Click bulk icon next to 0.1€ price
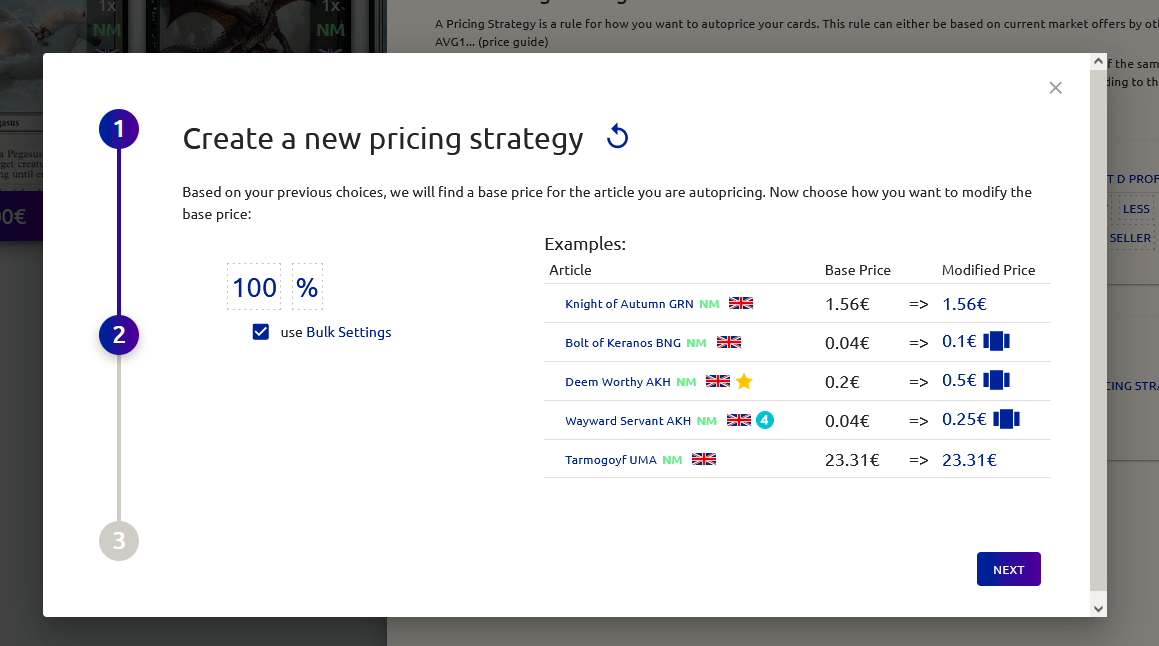 tap(996, 341)
